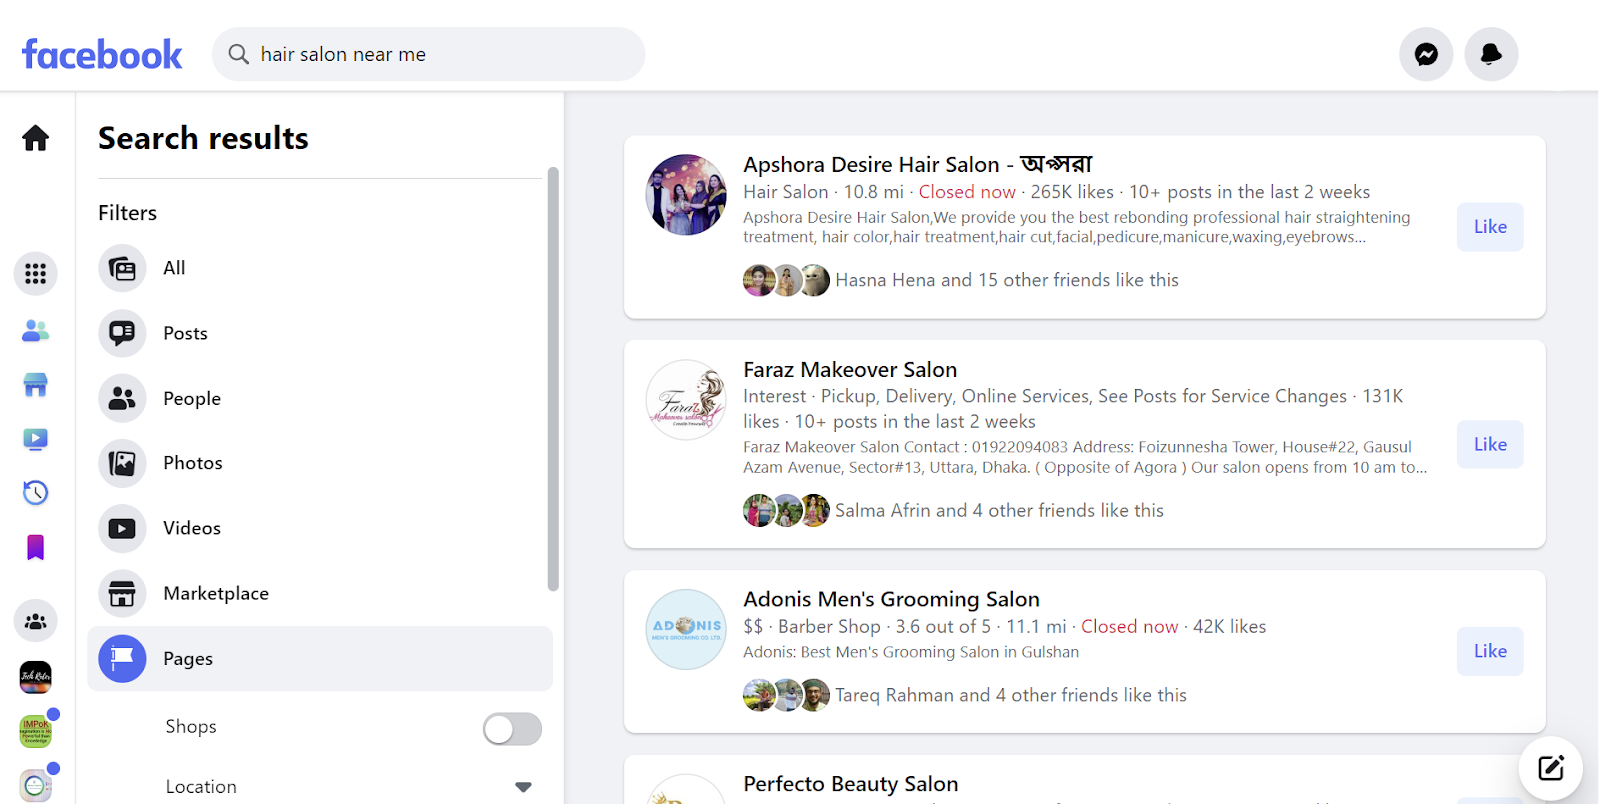
Task: Open the notifications bell
Action: click(1491, 54)
